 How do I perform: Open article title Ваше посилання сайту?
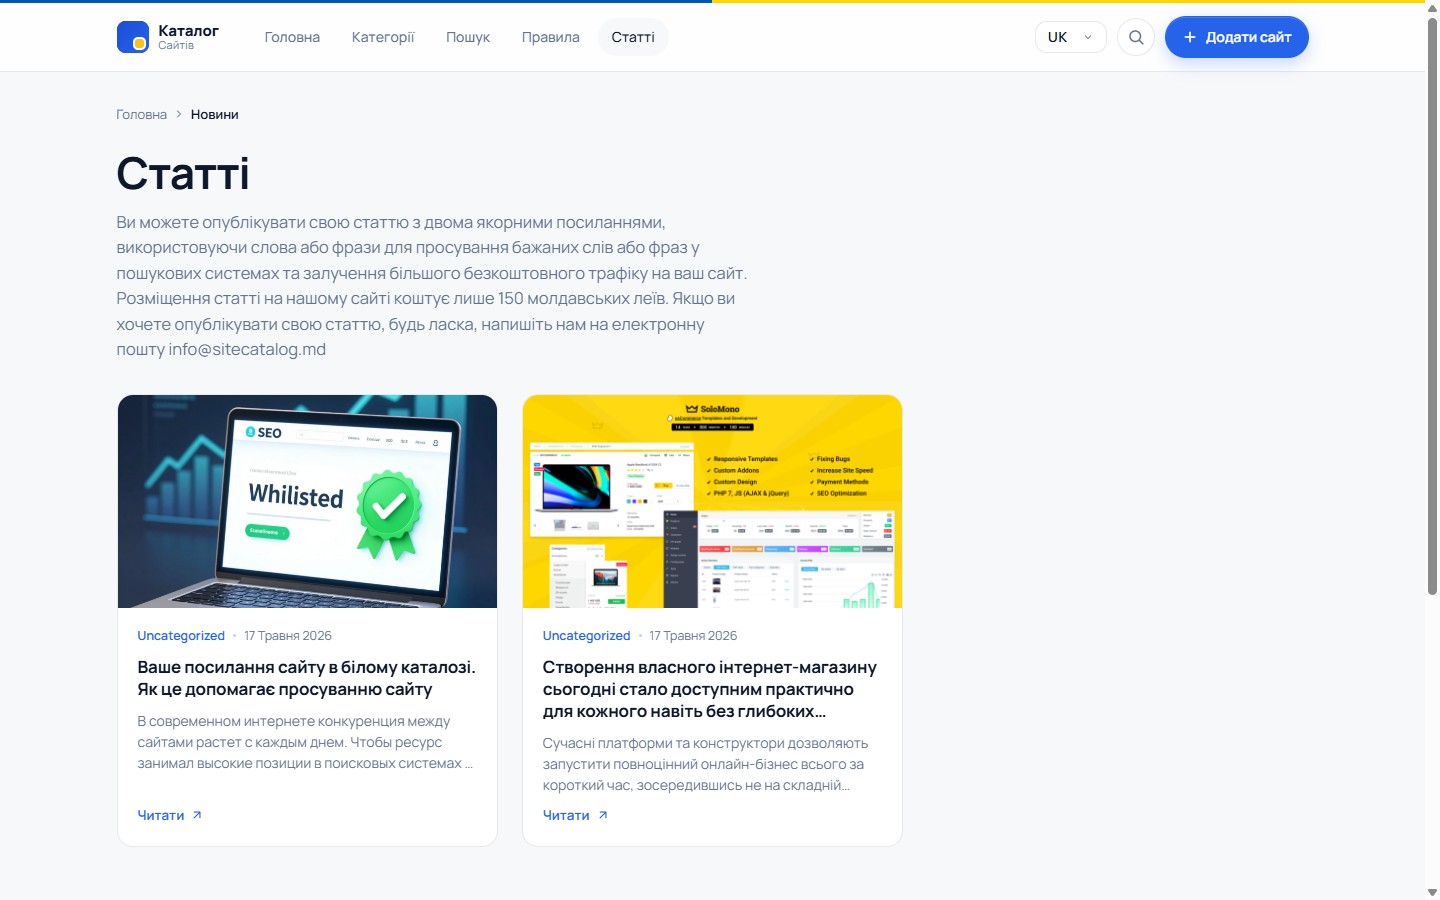point(307,678)
